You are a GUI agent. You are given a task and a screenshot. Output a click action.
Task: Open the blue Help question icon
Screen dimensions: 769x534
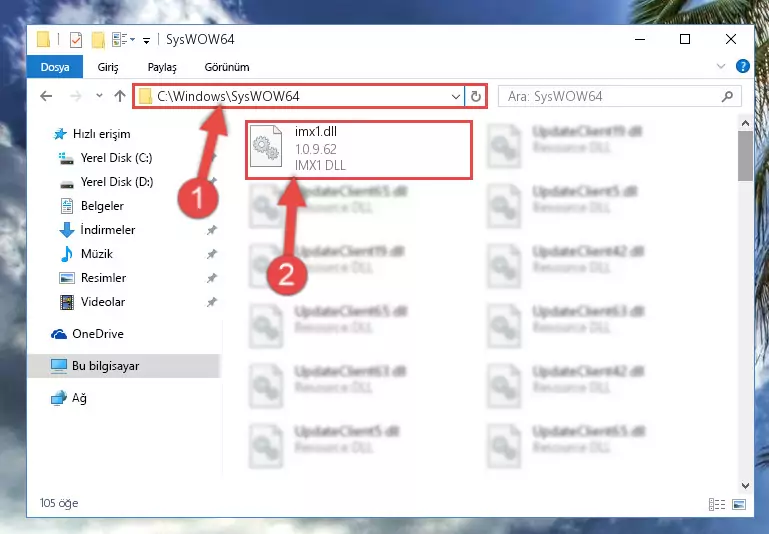743,66
